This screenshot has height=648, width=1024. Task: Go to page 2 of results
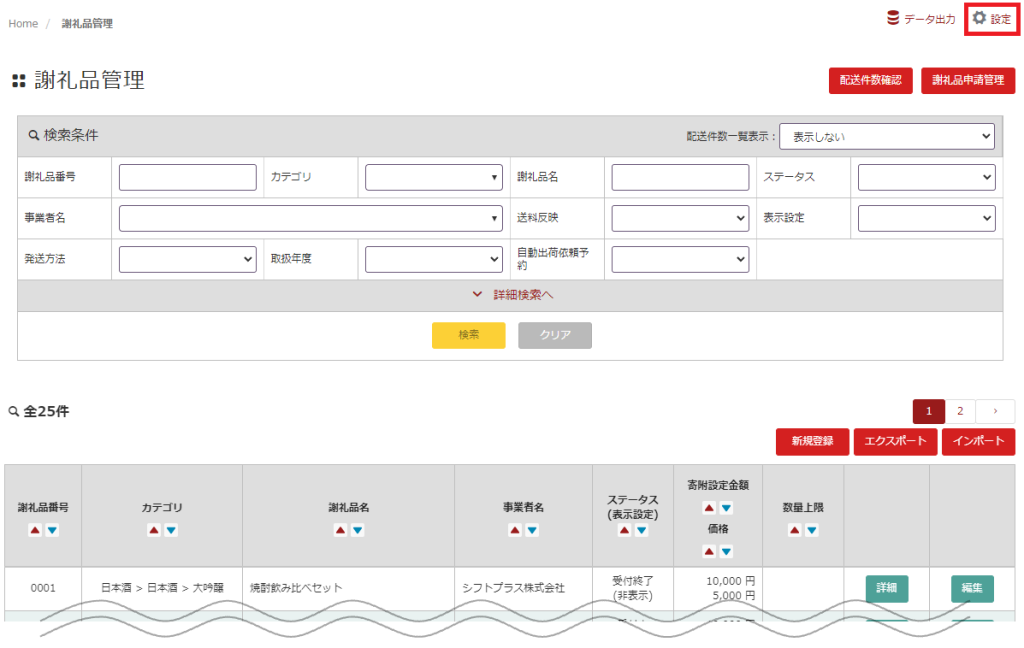click(x=959, y=411)
